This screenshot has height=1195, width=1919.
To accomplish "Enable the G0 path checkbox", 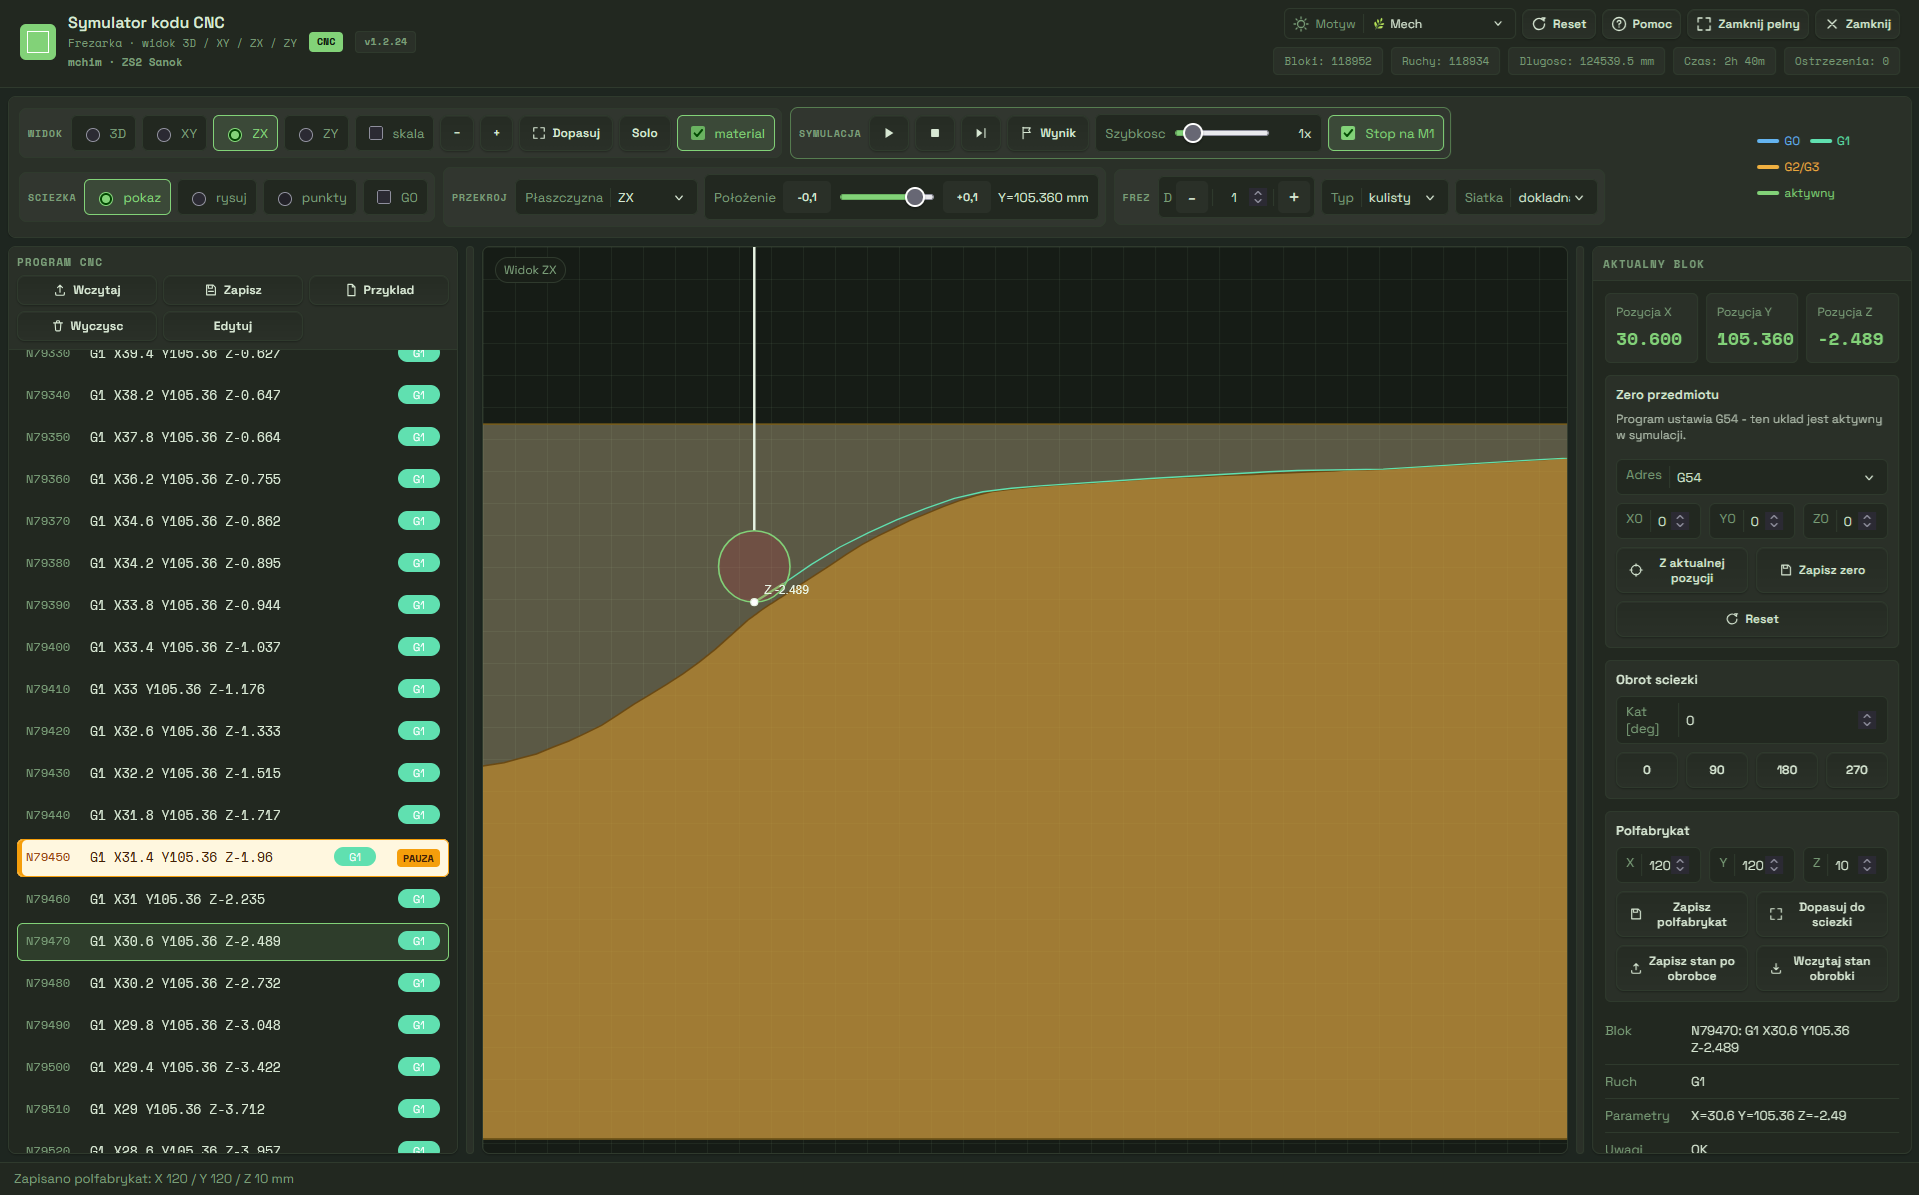I will click(396, 197).
